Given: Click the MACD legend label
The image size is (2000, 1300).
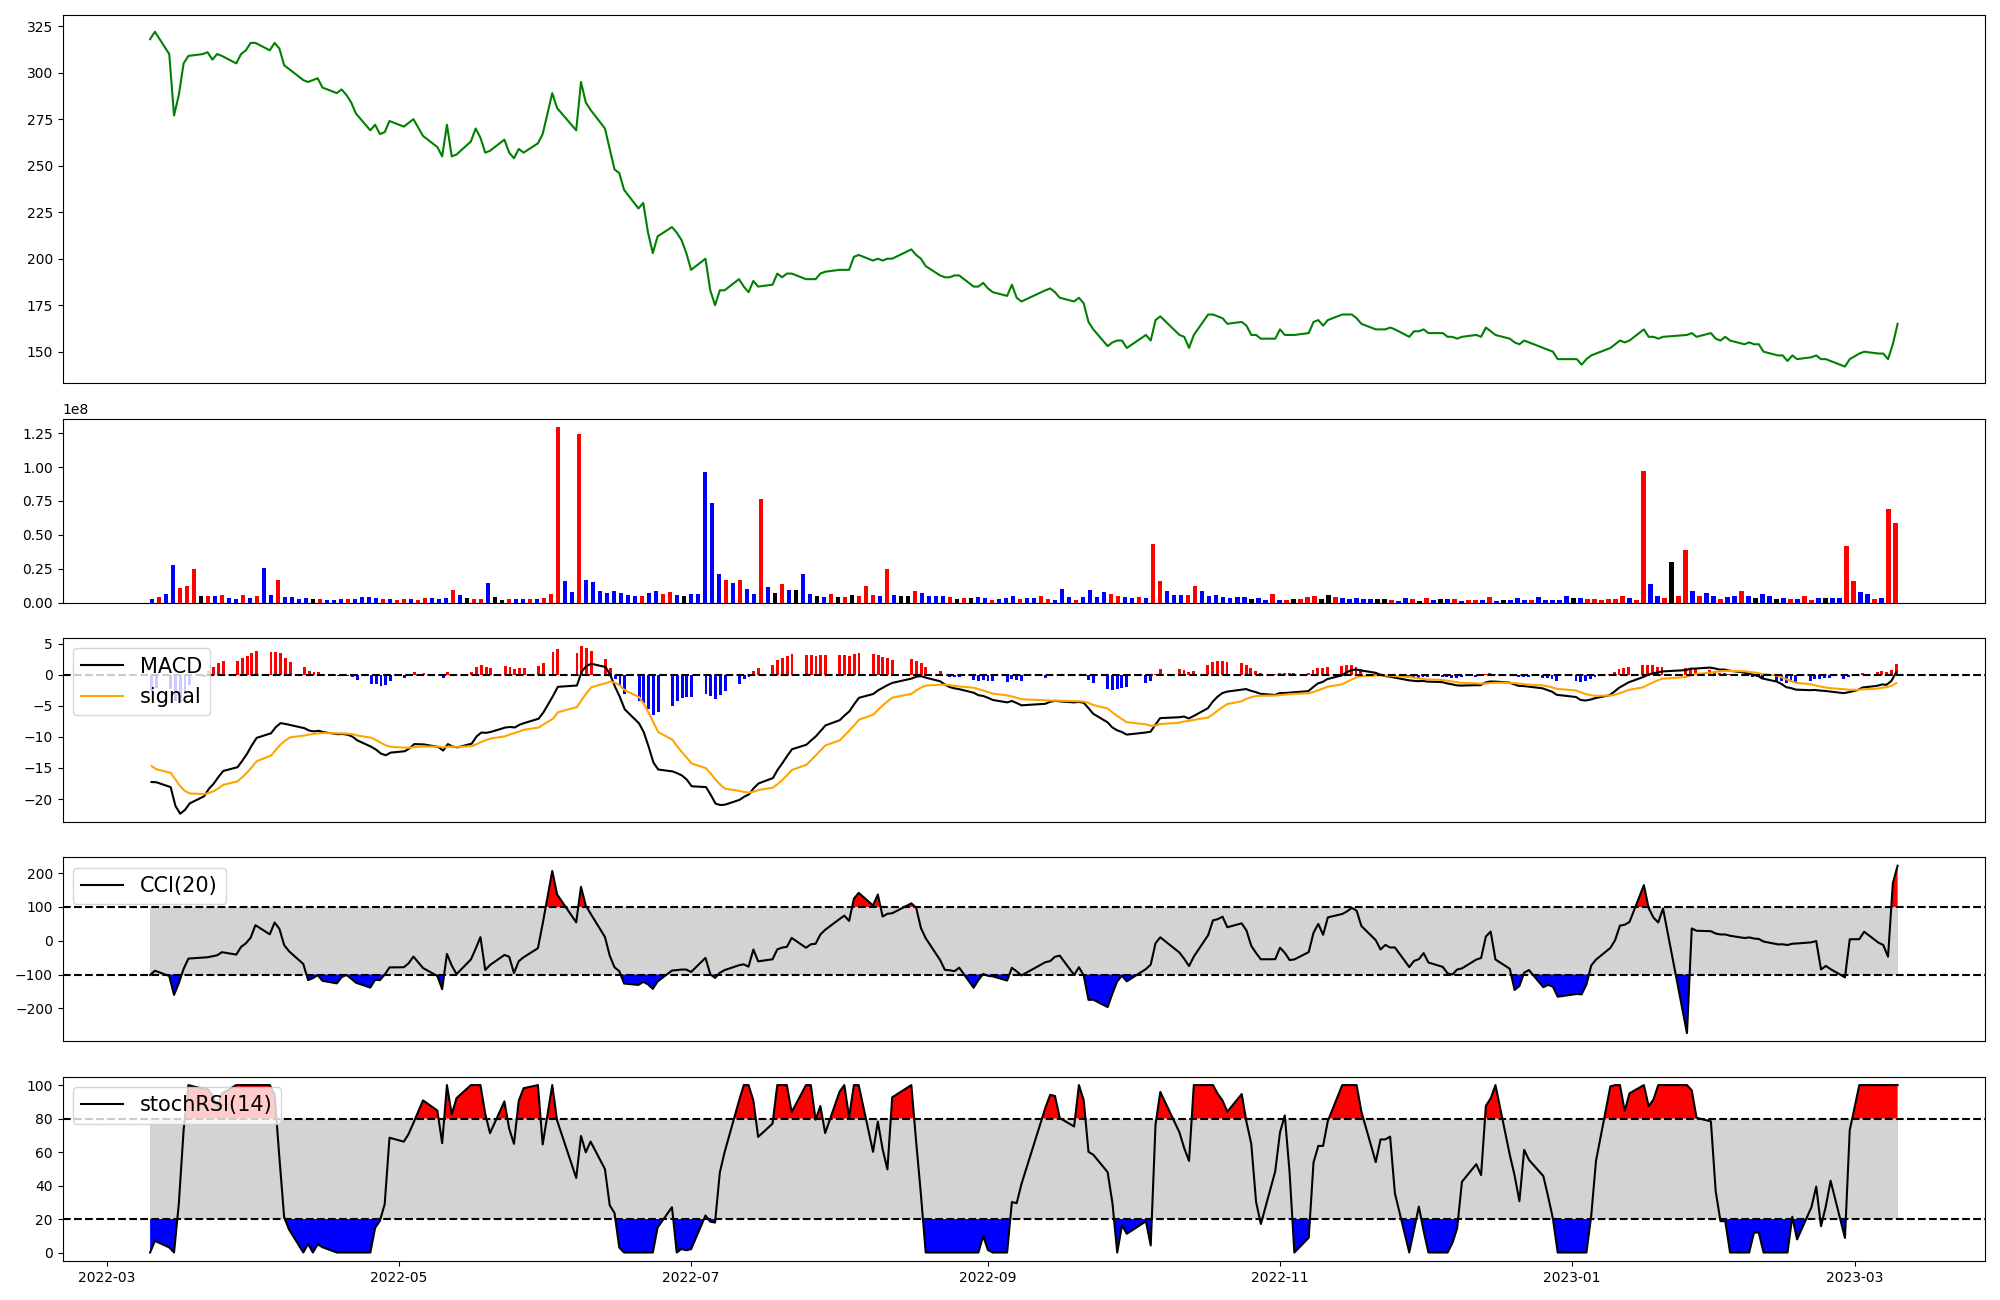Looking at the screenshot, I should (x=170, y=665).
